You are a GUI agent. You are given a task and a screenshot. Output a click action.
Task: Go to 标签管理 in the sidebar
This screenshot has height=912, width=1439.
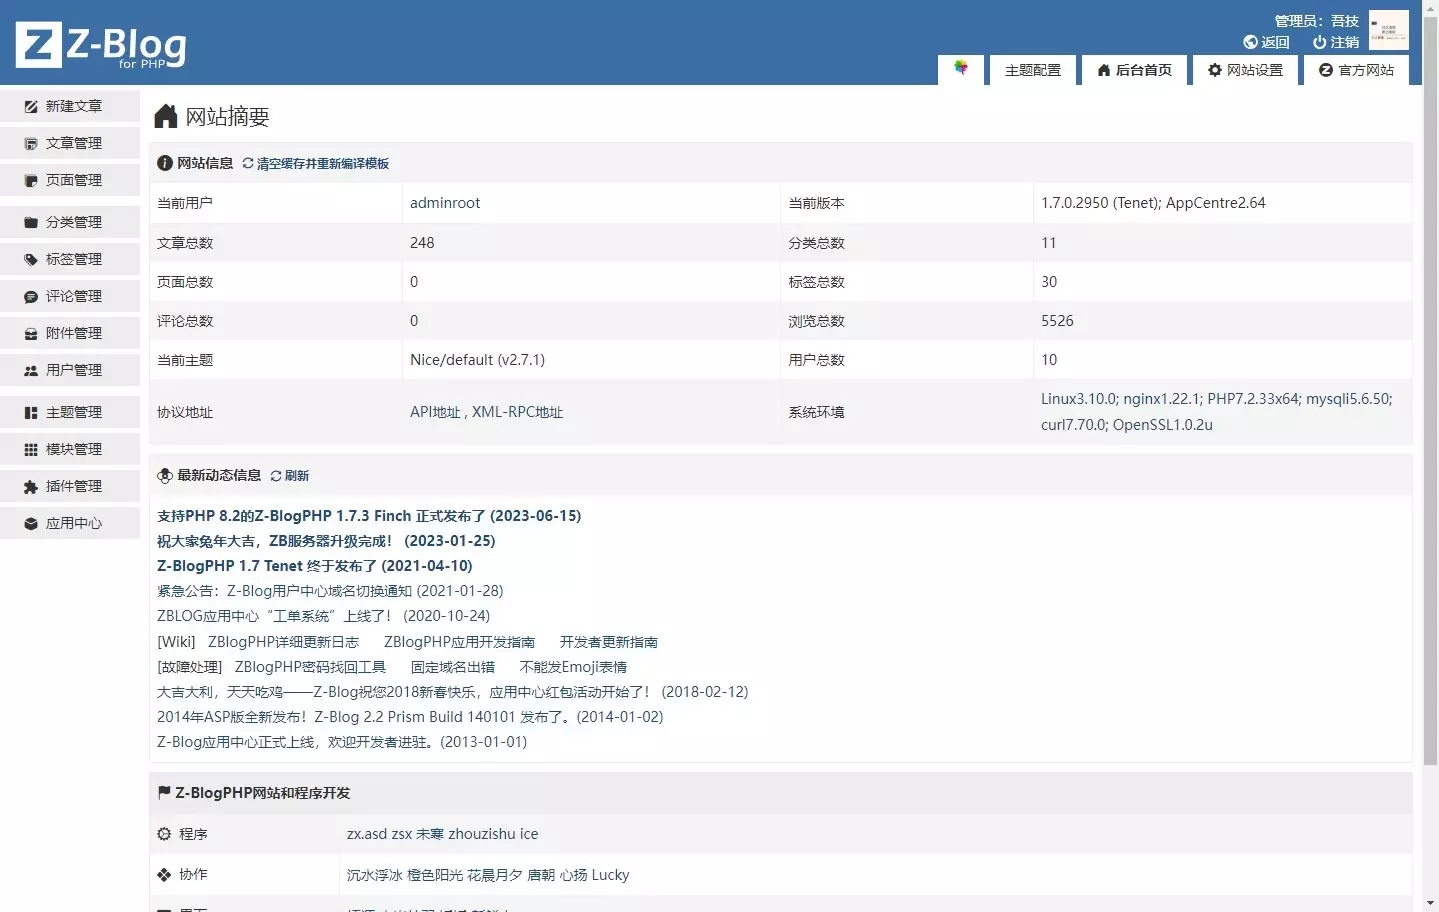[70, 259]
